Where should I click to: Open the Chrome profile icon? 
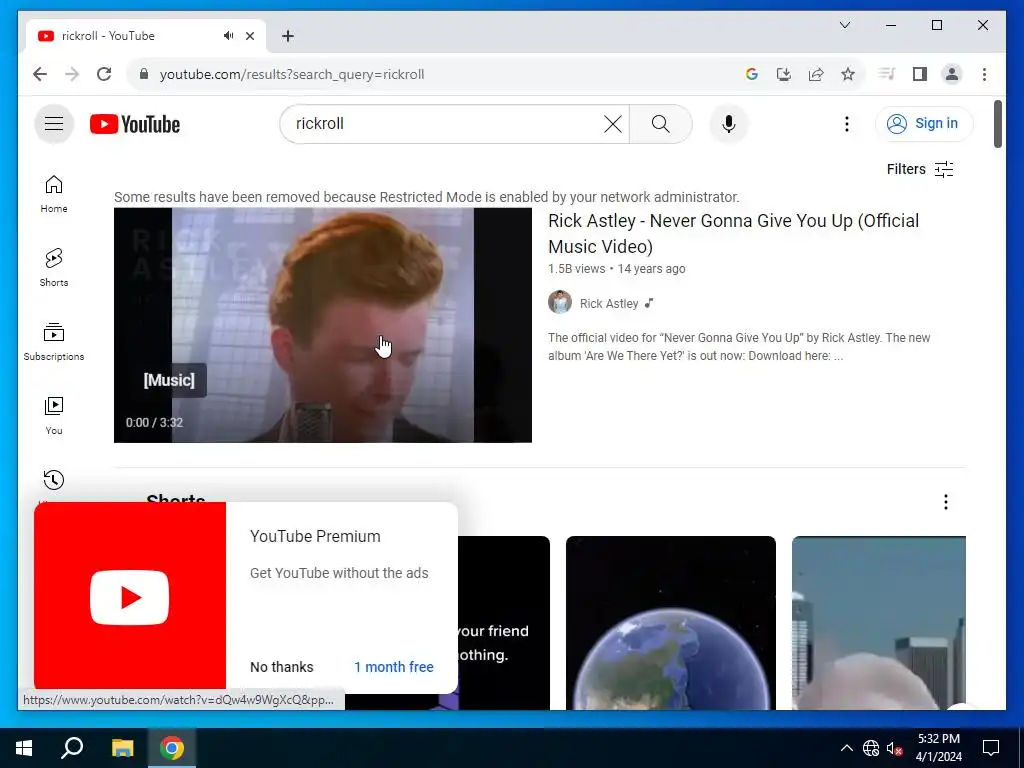point(952,74)
